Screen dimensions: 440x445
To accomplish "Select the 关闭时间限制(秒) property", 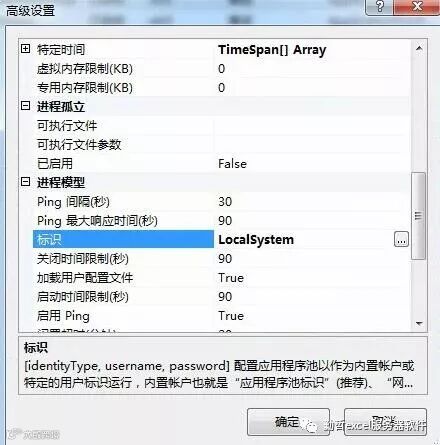I will click(x=83, y=259).
